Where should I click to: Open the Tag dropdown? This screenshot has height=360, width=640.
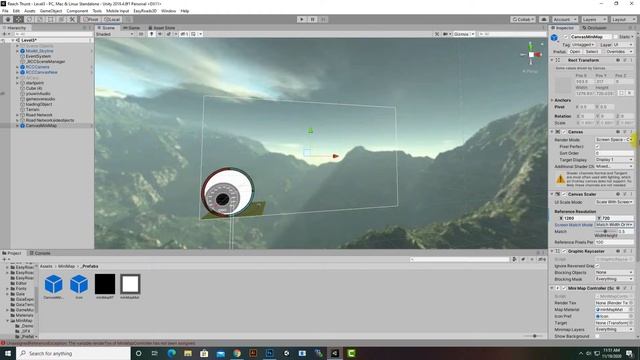coord(583,44)
